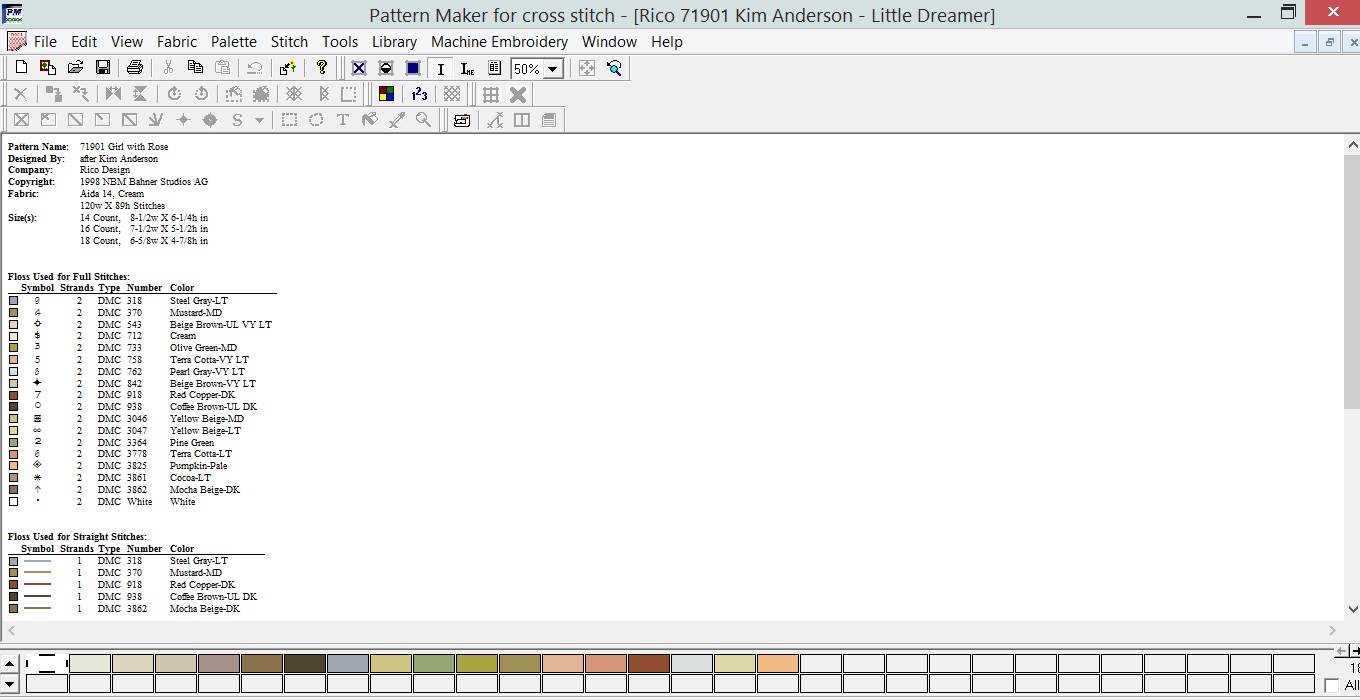Click the vertical scrollbar up arrow
Screen dimensions: 1360x700
(x=1351, y=145)
